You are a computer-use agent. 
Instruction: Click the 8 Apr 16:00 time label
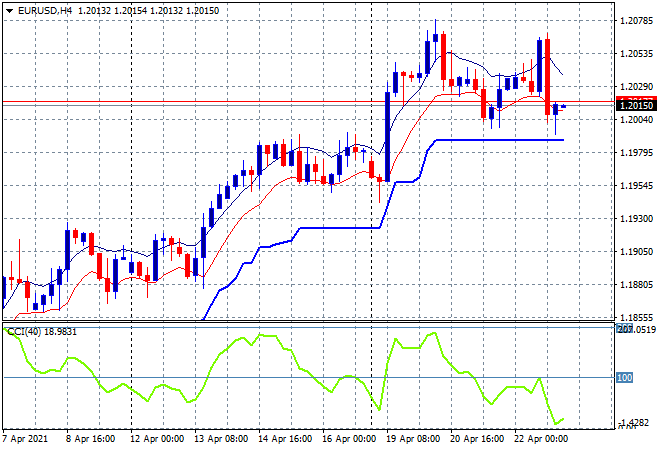[90, 439]
